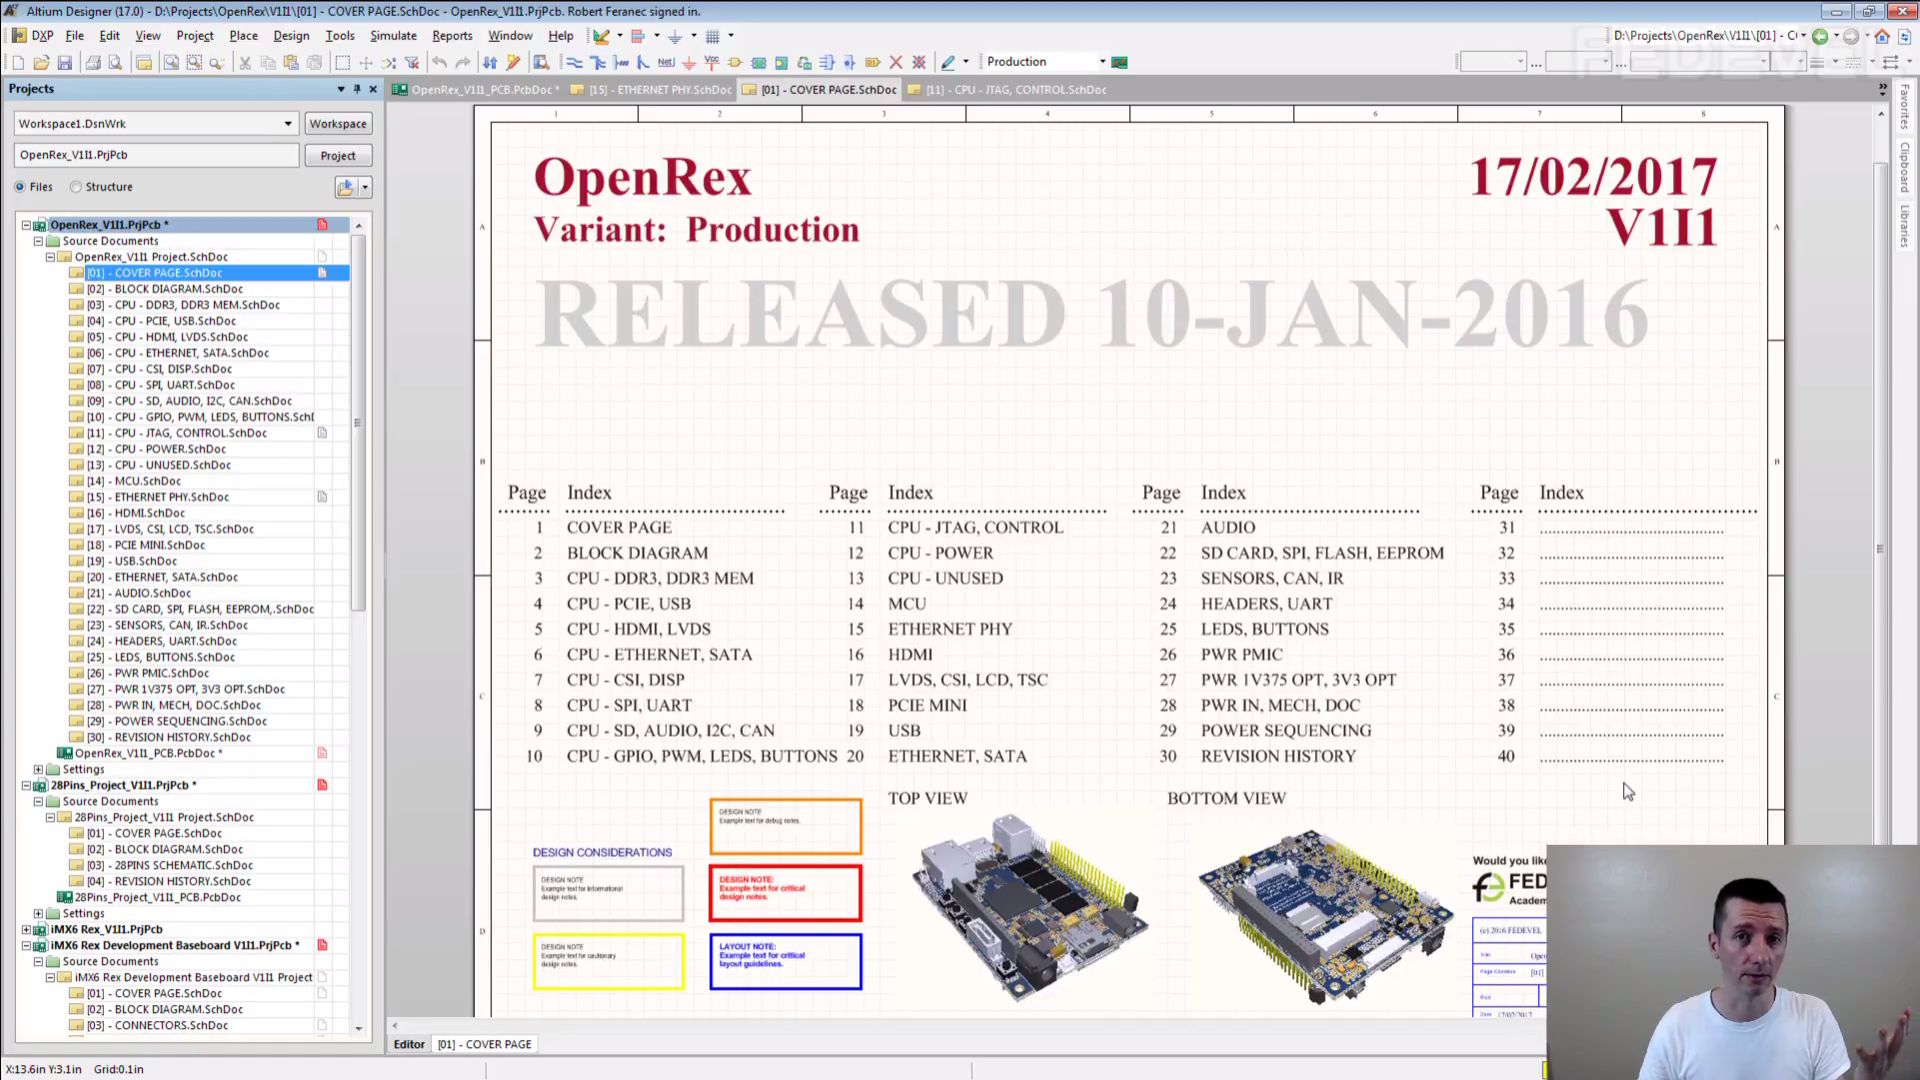Select the Place Net Label tool
This screenshot has height=1080, width=1920.
coord(666,62)
